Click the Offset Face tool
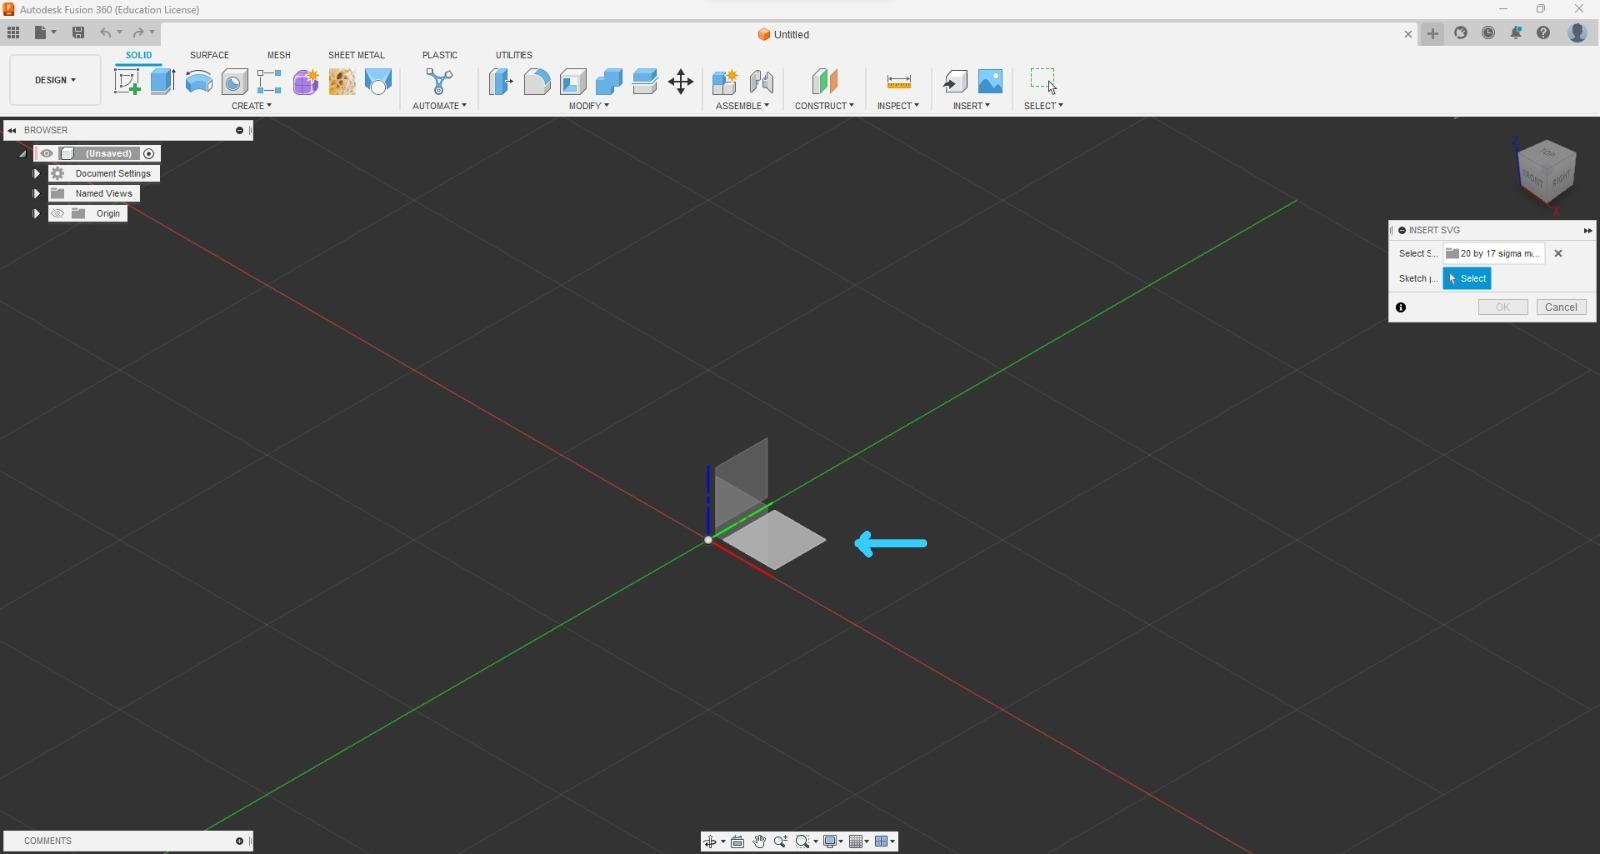Viewport: 1600px width, 854px height. pyautogui.click(x=645, y=81)
